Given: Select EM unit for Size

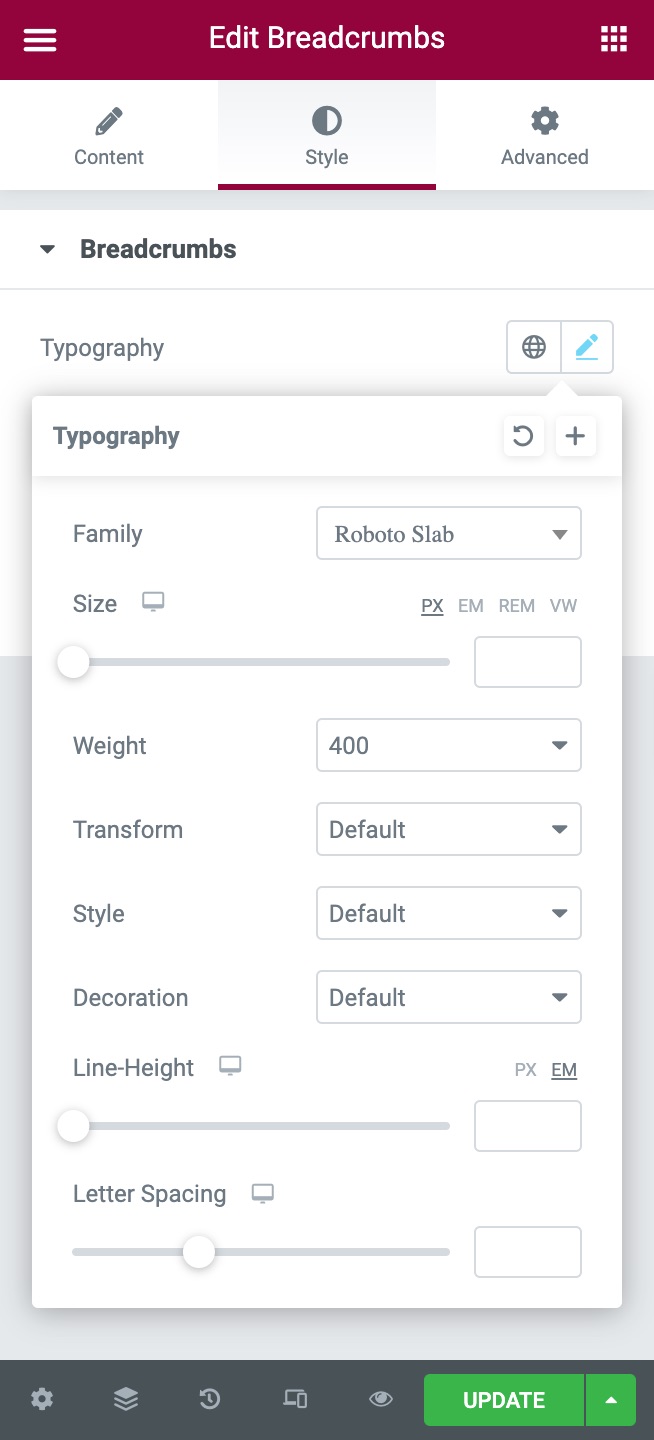Looking at the screenshot, I should (470, 605).
